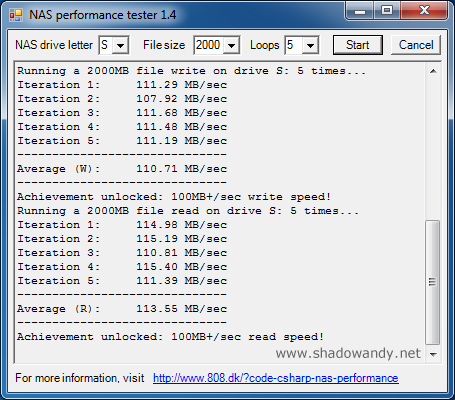Open the NAS drive letter dropdown arrow
This screenshot has height=400, width=455.
coord(121,45)
